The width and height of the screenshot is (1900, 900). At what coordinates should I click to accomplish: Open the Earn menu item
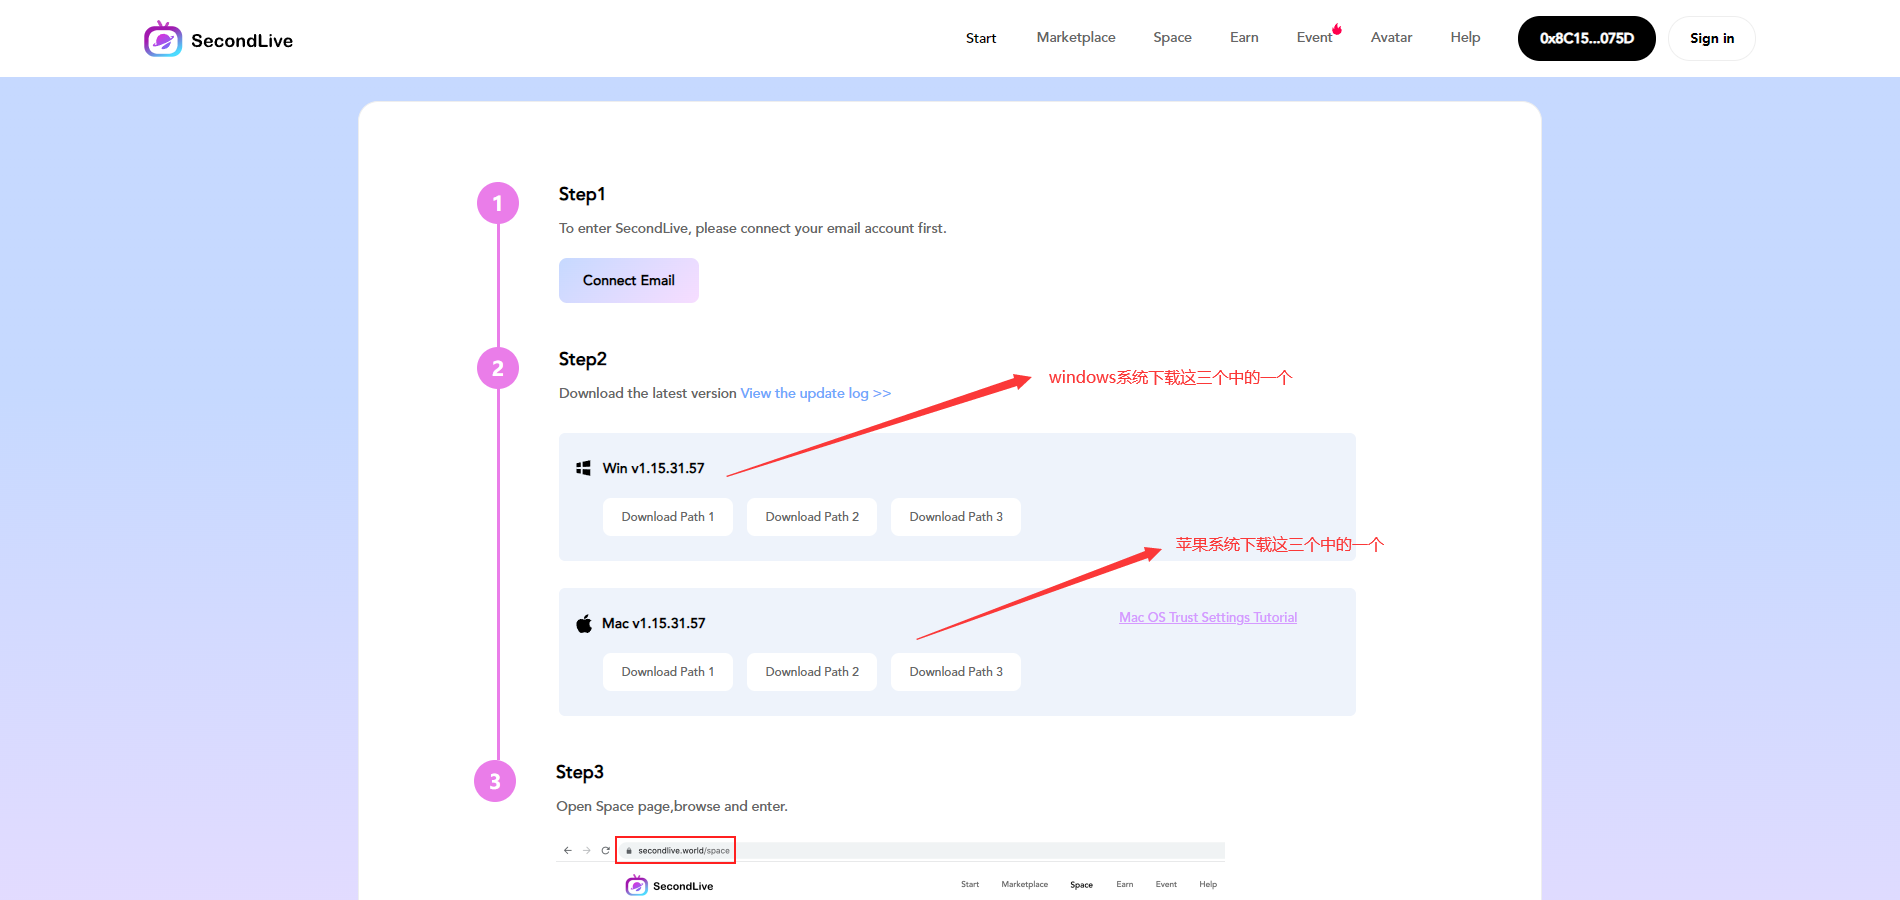click(x=1244, y=38)
